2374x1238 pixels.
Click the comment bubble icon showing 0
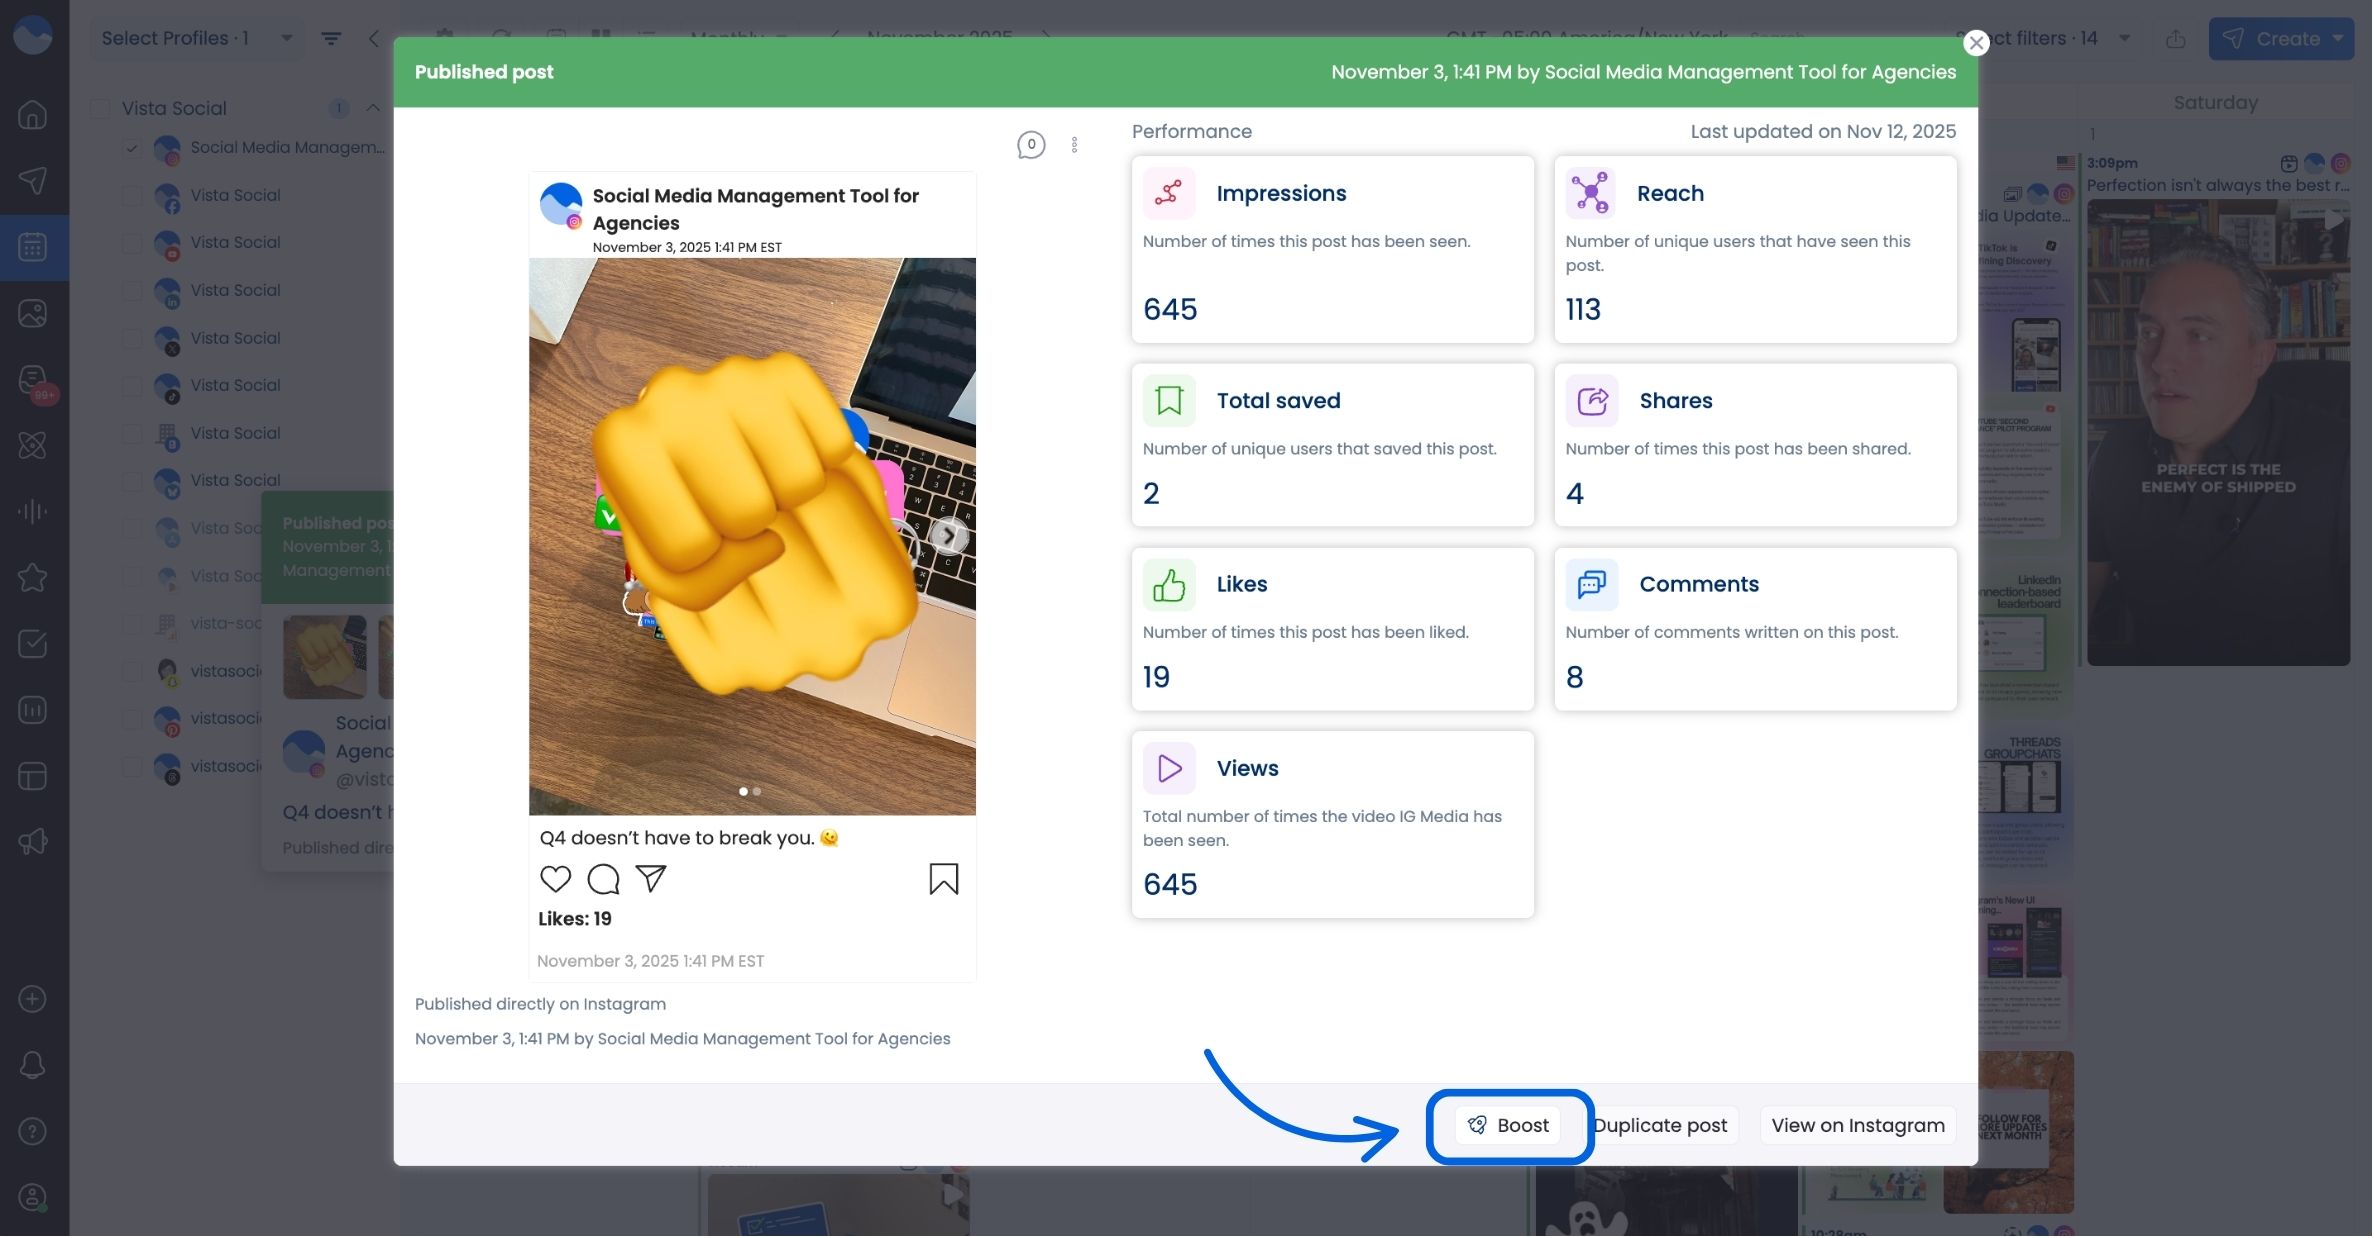point(1031,145)
